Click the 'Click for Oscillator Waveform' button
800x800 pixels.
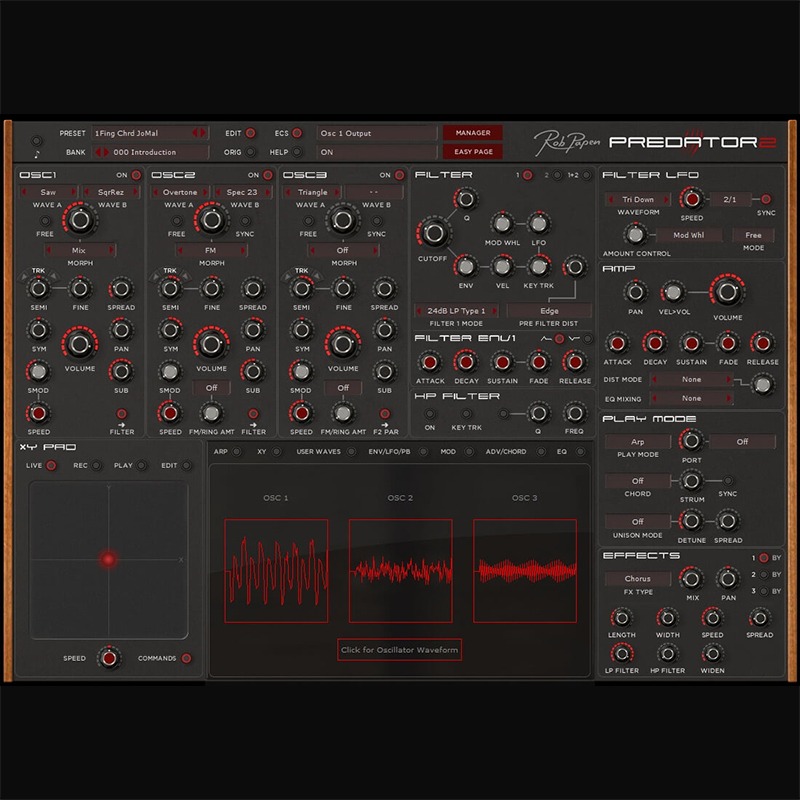point(399,650)
